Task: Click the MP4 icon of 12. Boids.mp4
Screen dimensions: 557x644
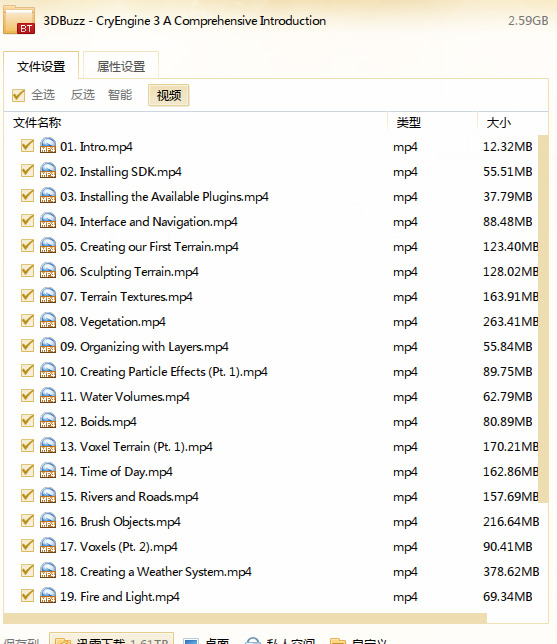Action: pyautogui.click(x=48, y=421)
